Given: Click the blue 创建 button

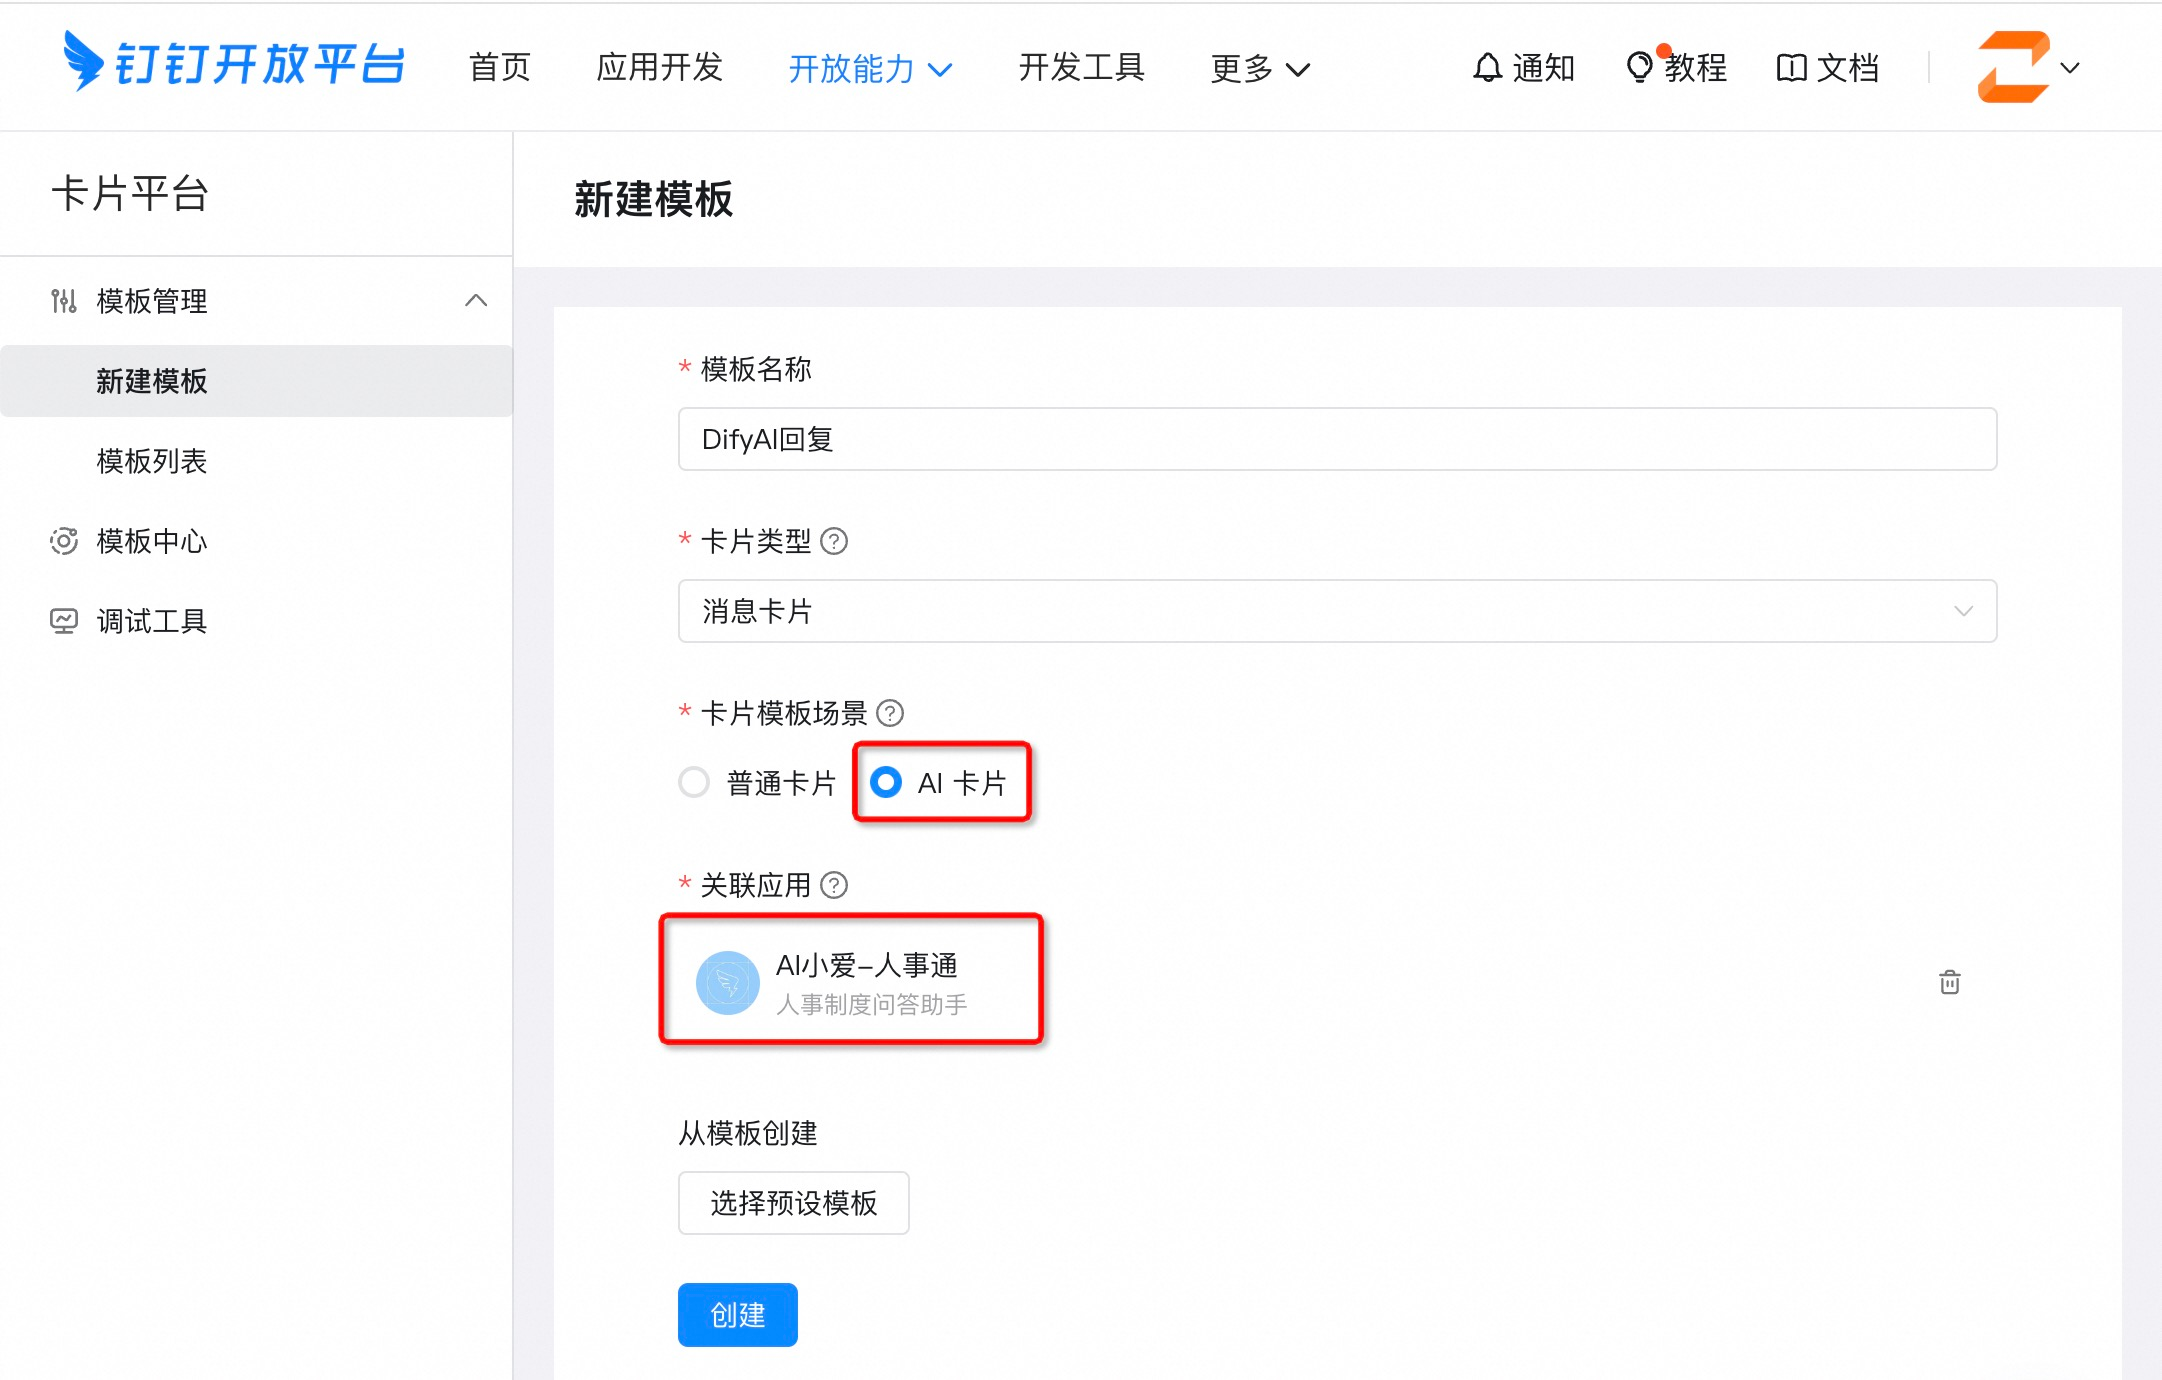Looking at the screenshot, I should tap(737, 1314).
